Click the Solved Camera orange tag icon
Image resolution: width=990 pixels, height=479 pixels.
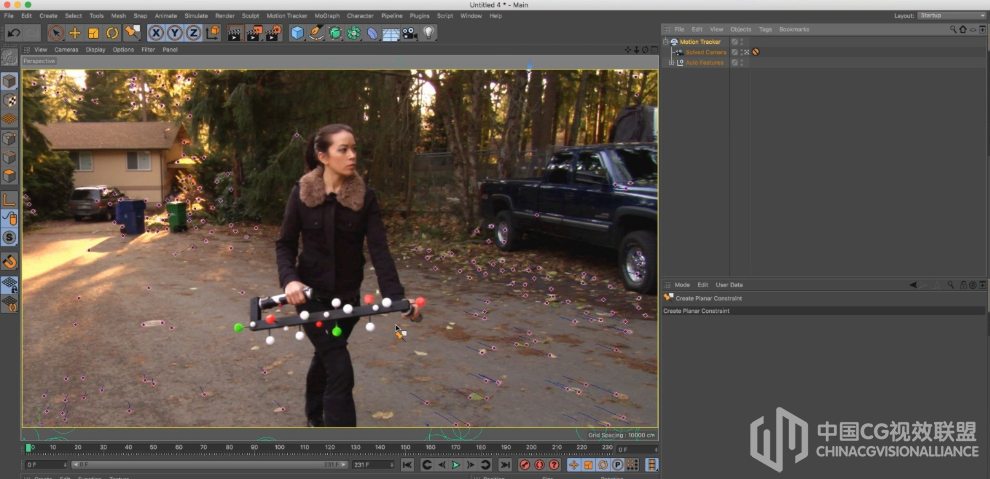coord(755,52)
